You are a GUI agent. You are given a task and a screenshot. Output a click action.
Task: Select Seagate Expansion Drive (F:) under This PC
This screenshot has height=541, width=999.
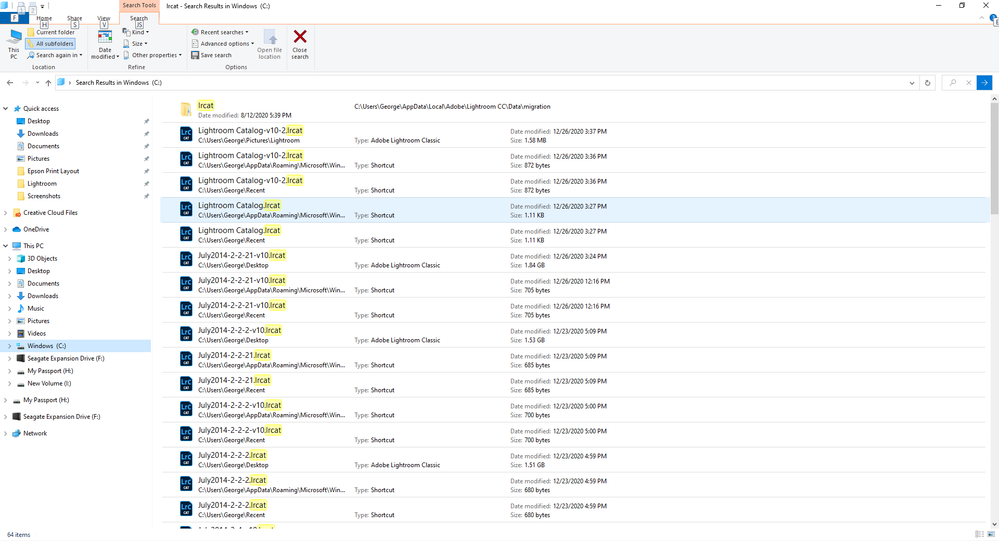(x=66, y=359)
